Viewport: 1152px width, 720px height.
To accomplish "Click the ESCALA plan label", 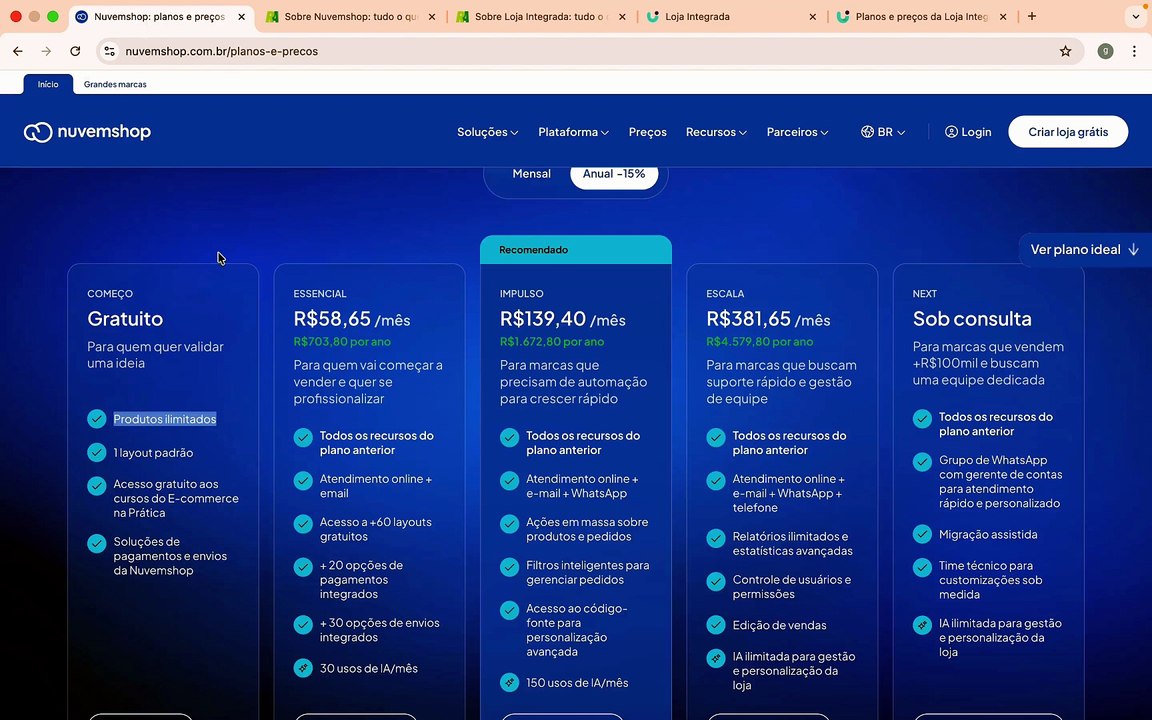I will click(725, 294).
